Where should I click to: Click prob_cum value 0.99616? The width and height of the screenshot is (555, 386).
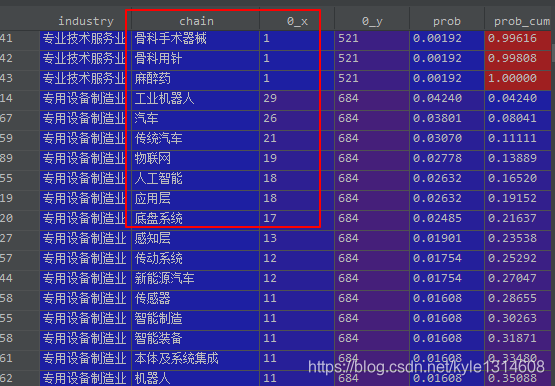[517, 39]
